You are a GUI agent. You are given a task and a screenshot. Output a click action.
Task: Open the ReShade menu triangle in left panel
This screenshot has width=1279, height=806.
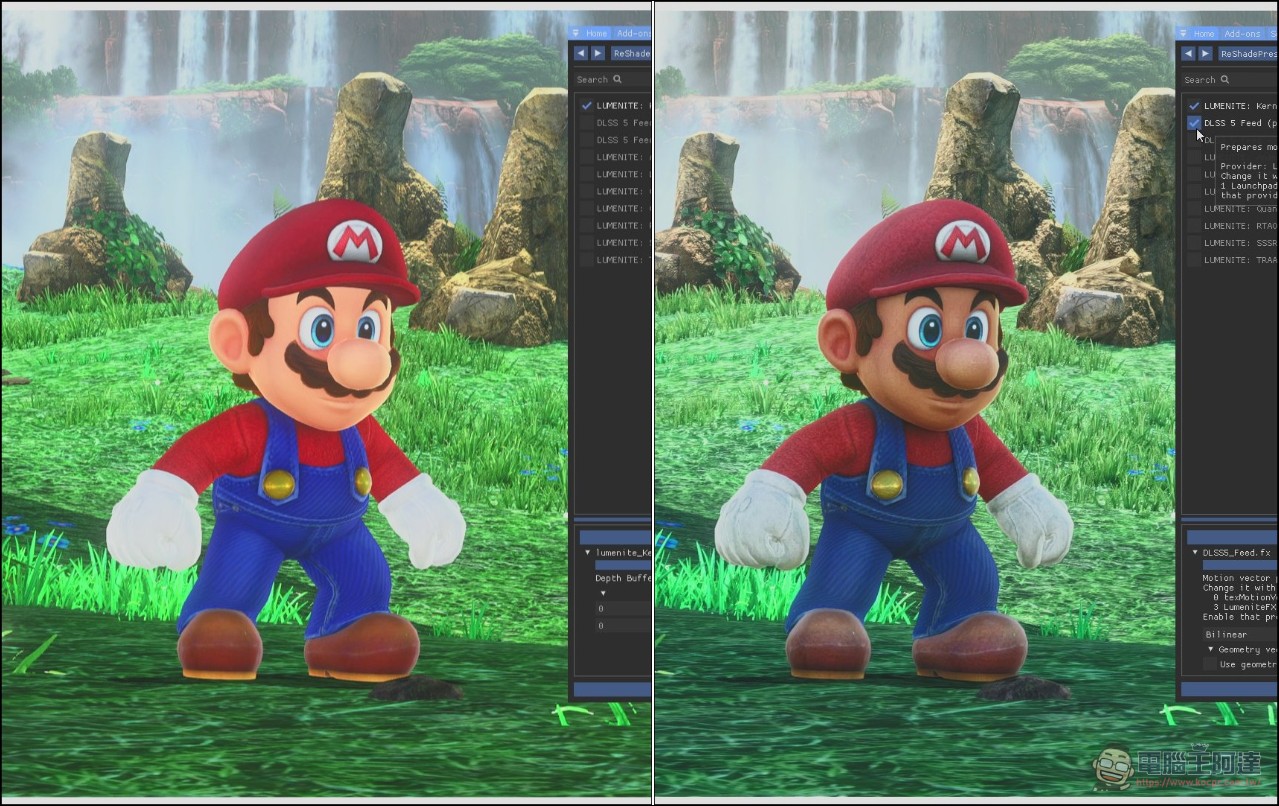pos(575,33)
